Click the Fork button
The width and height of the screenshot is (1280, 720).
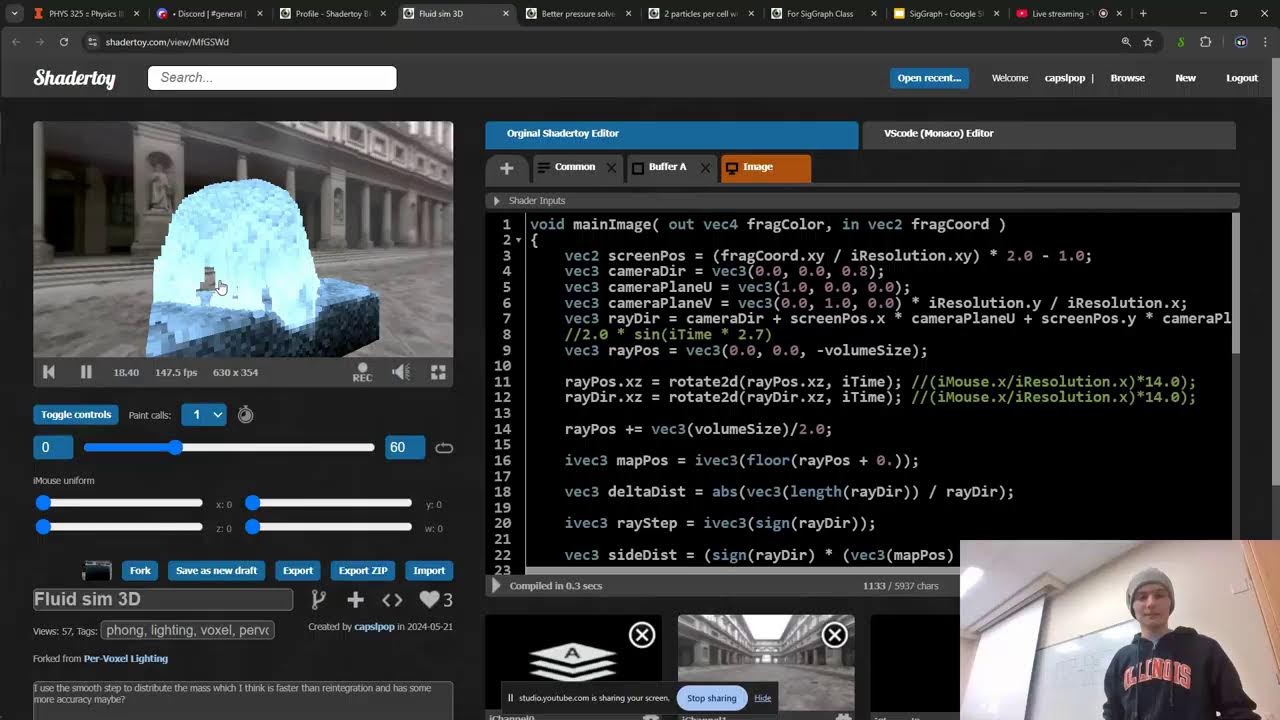click(x=140, y=571)
